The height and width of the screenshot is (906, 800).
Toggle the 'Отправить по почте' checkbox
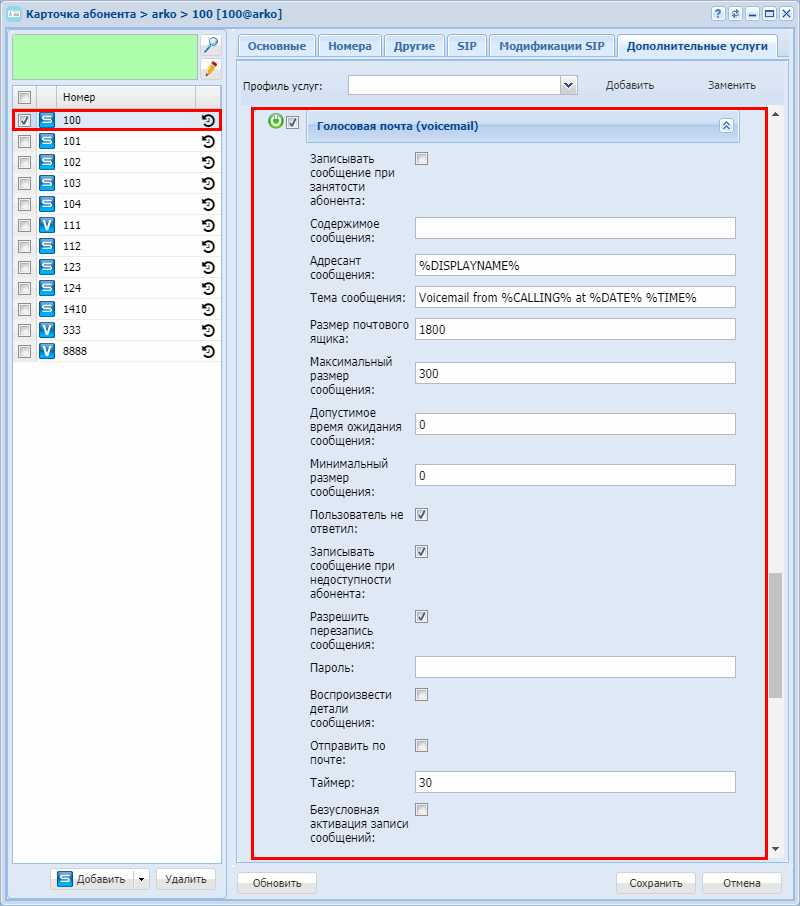(421, 745)
